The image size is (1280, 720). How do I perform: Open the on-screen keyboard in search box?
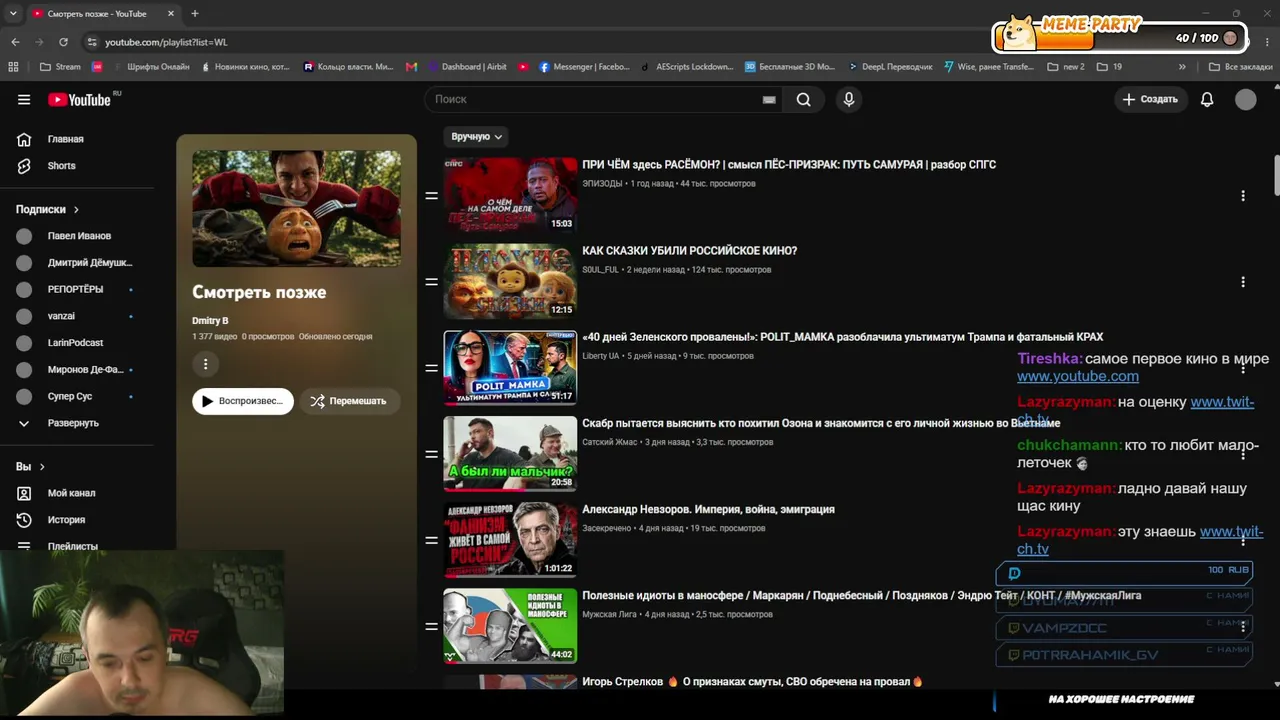(x=769, y=100)
